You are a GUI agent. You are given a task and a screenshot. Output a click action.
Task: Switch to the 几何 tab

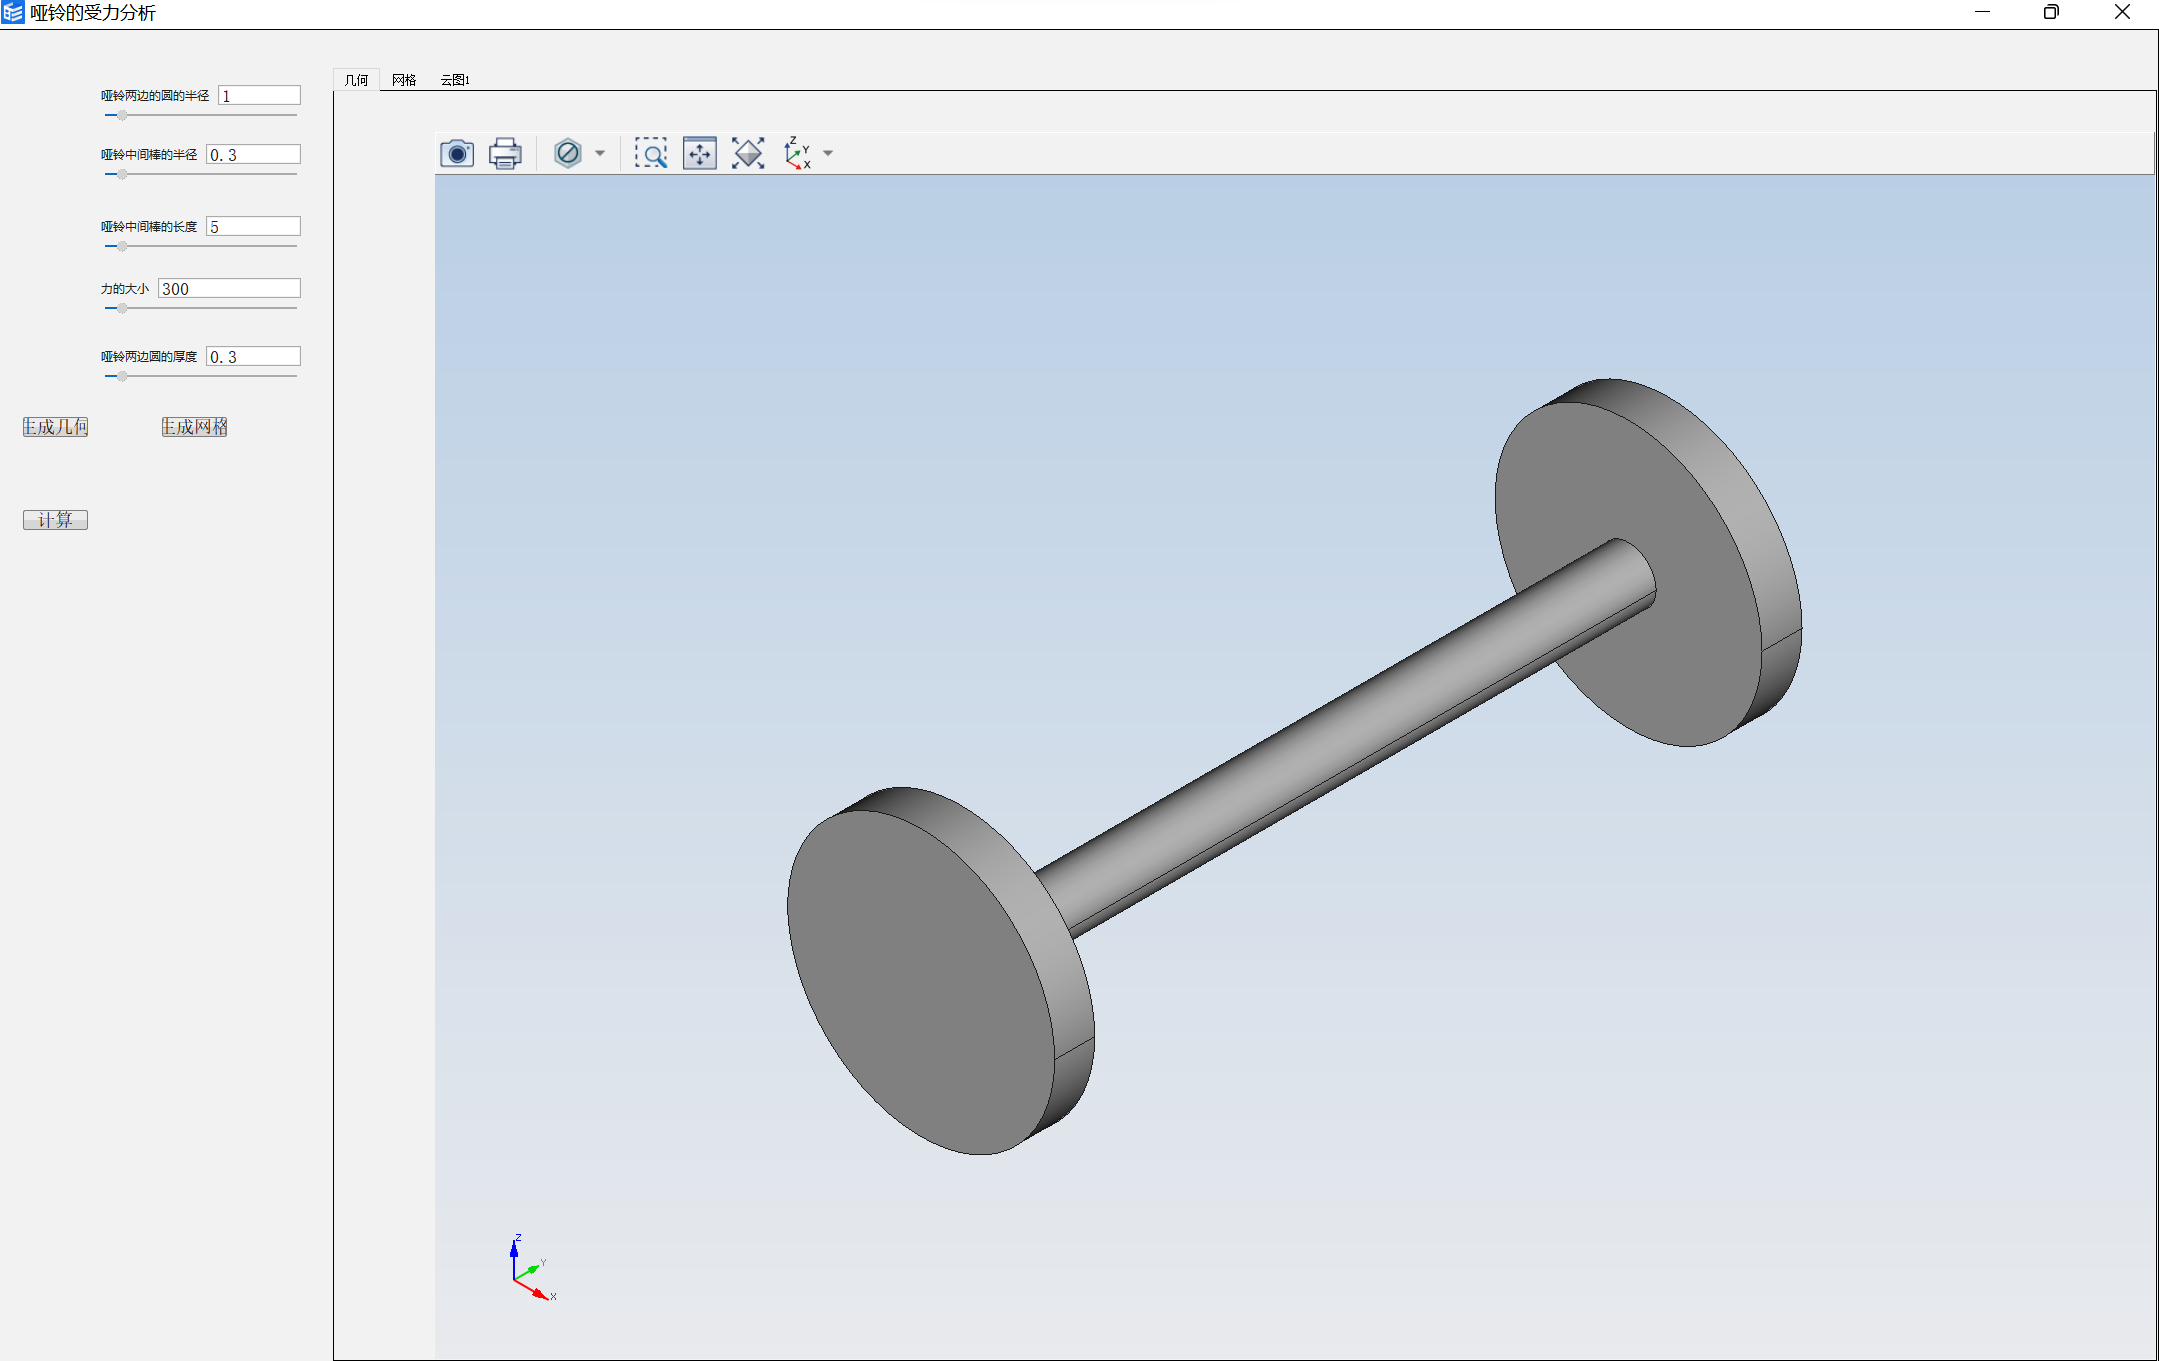point(356,80)
